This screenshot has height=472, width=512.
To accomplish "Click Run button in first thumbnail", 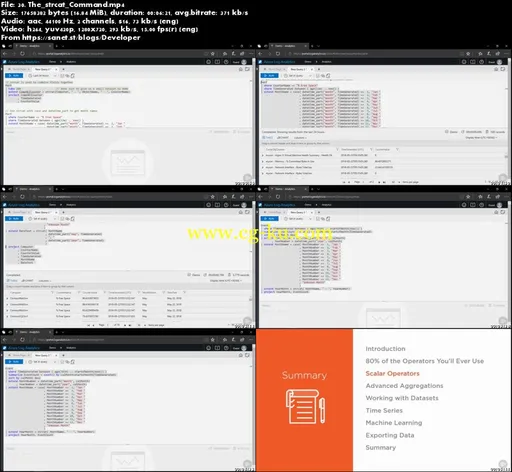I will point(14,76).
